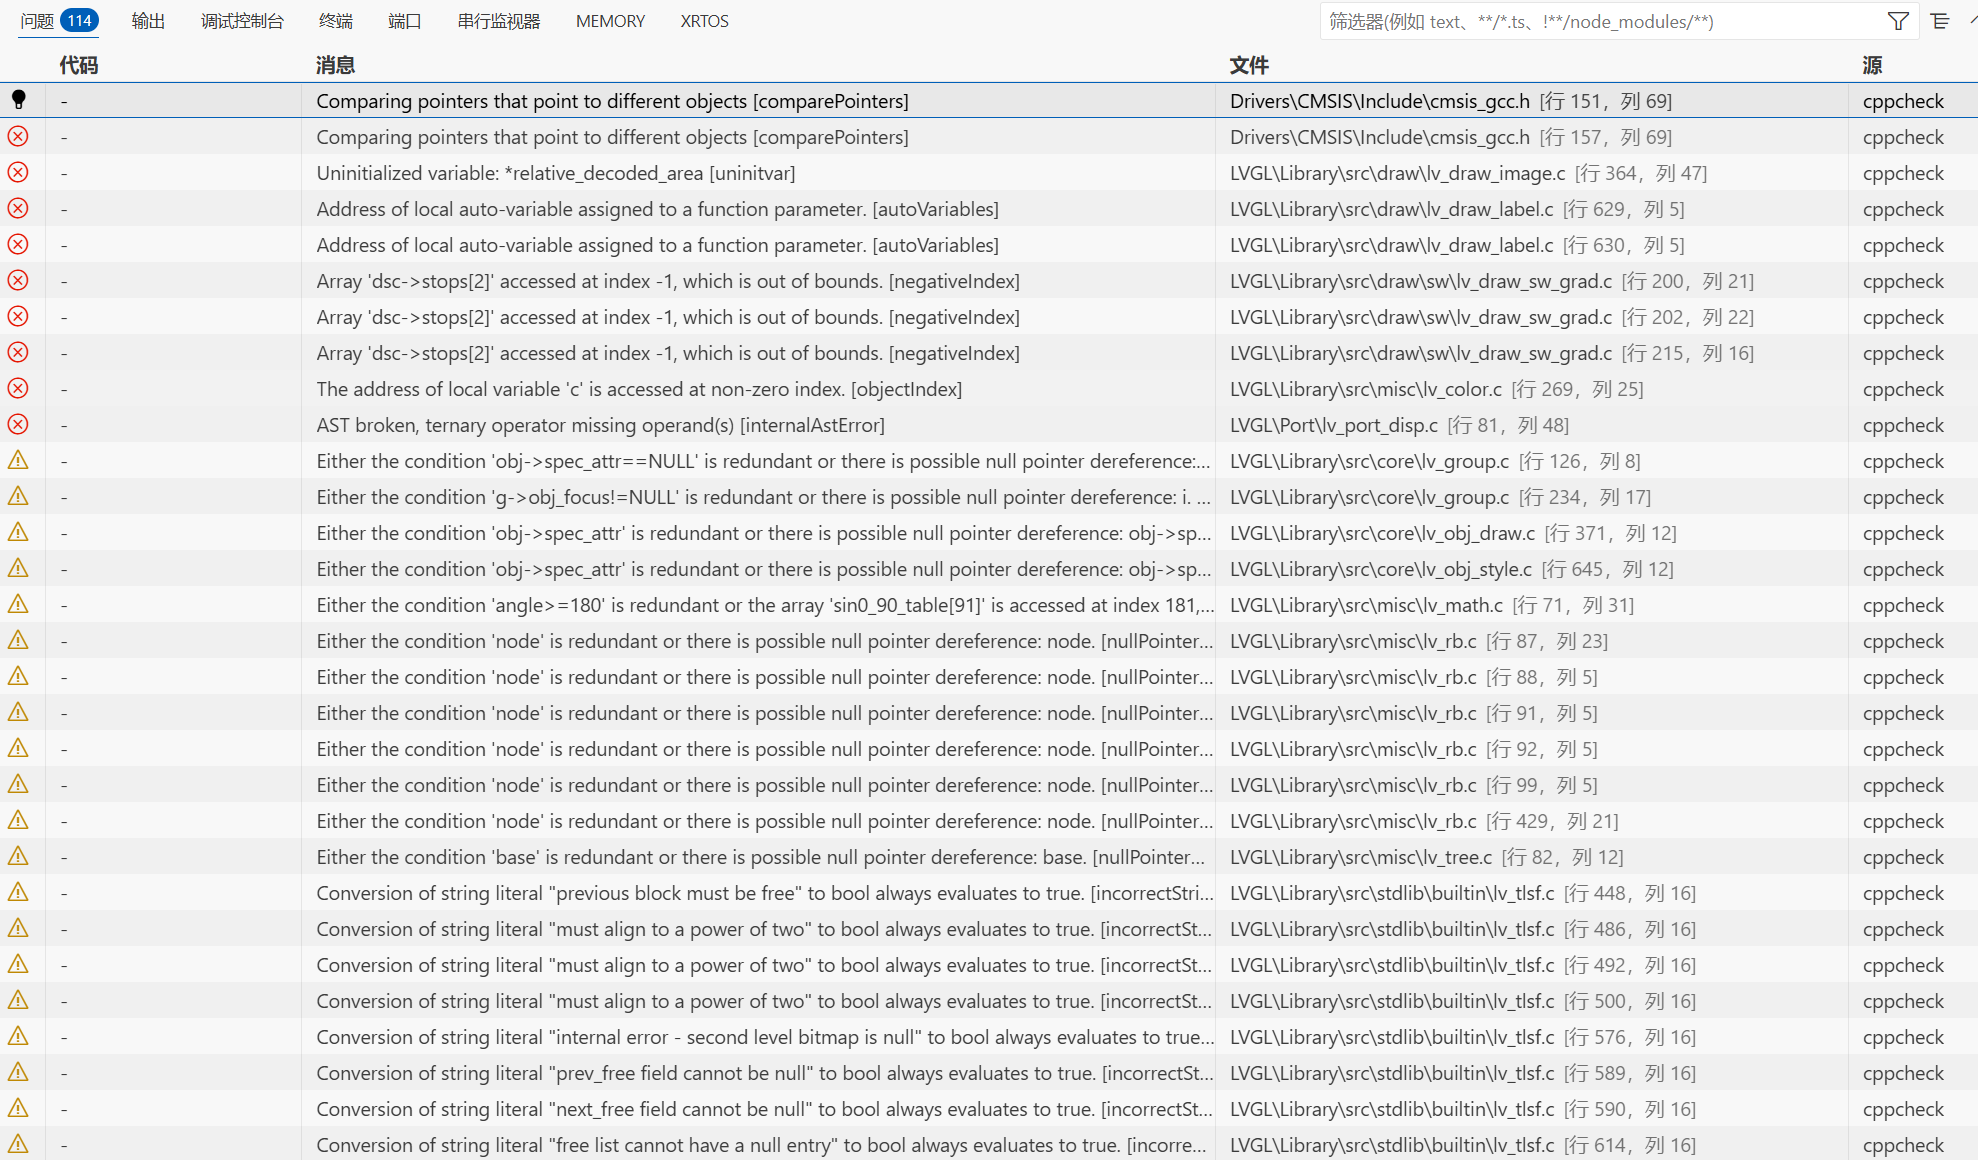Click warning icon on lv_tlsf.c line 448 row
This screenshot has width=1978, height=1160.
18,892
